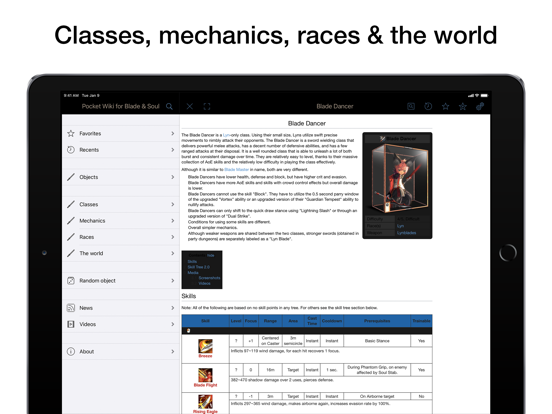Open the history clock icon in toolbar
The width and height of the screenshot is (552, 414).
pos(428,106)
